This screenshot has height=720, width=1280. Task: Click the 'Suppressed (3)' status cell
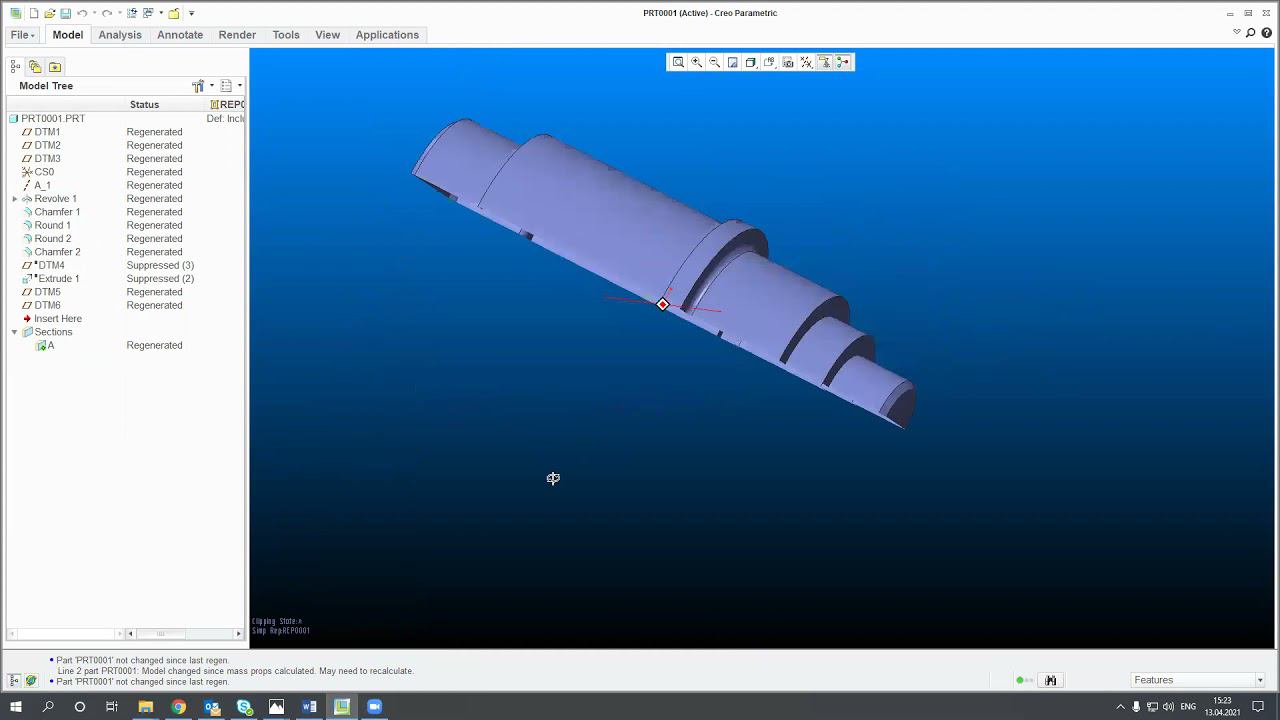[160, 266]
